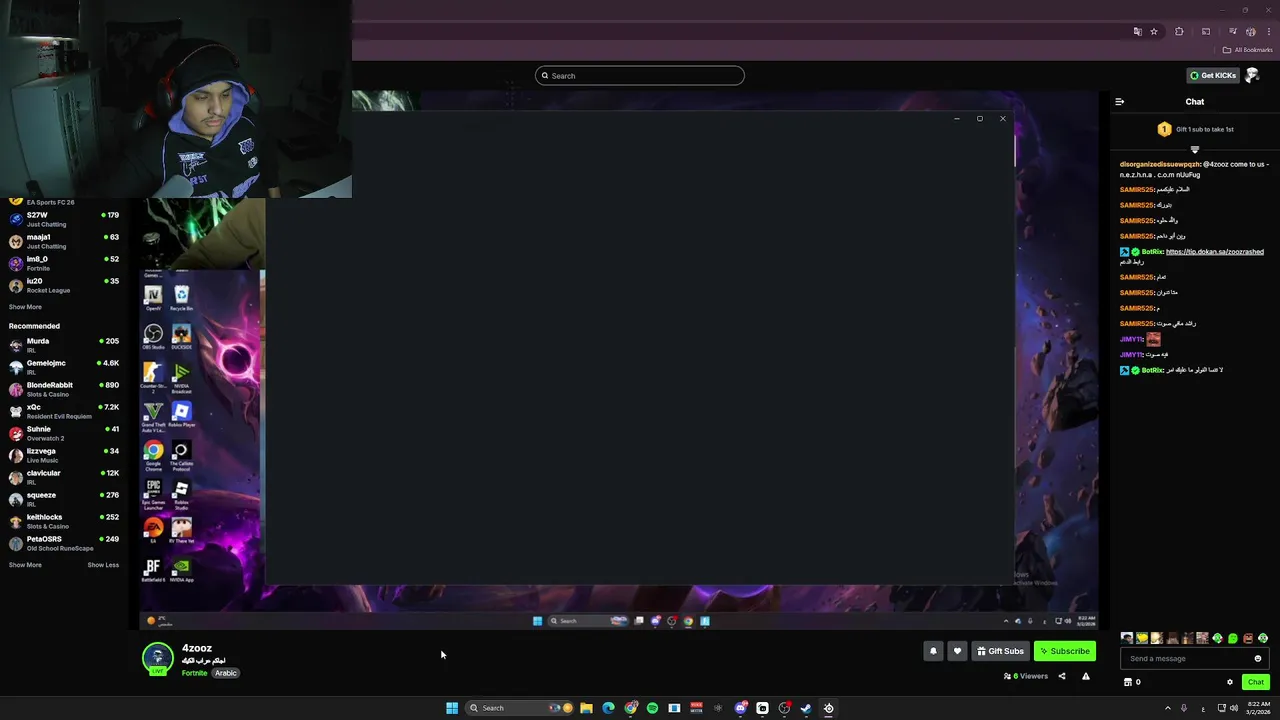Open the clock showing 8:22 AM
Image resolution: width=1280 pixels, height=720 pixels.
tap(1256, 708)
